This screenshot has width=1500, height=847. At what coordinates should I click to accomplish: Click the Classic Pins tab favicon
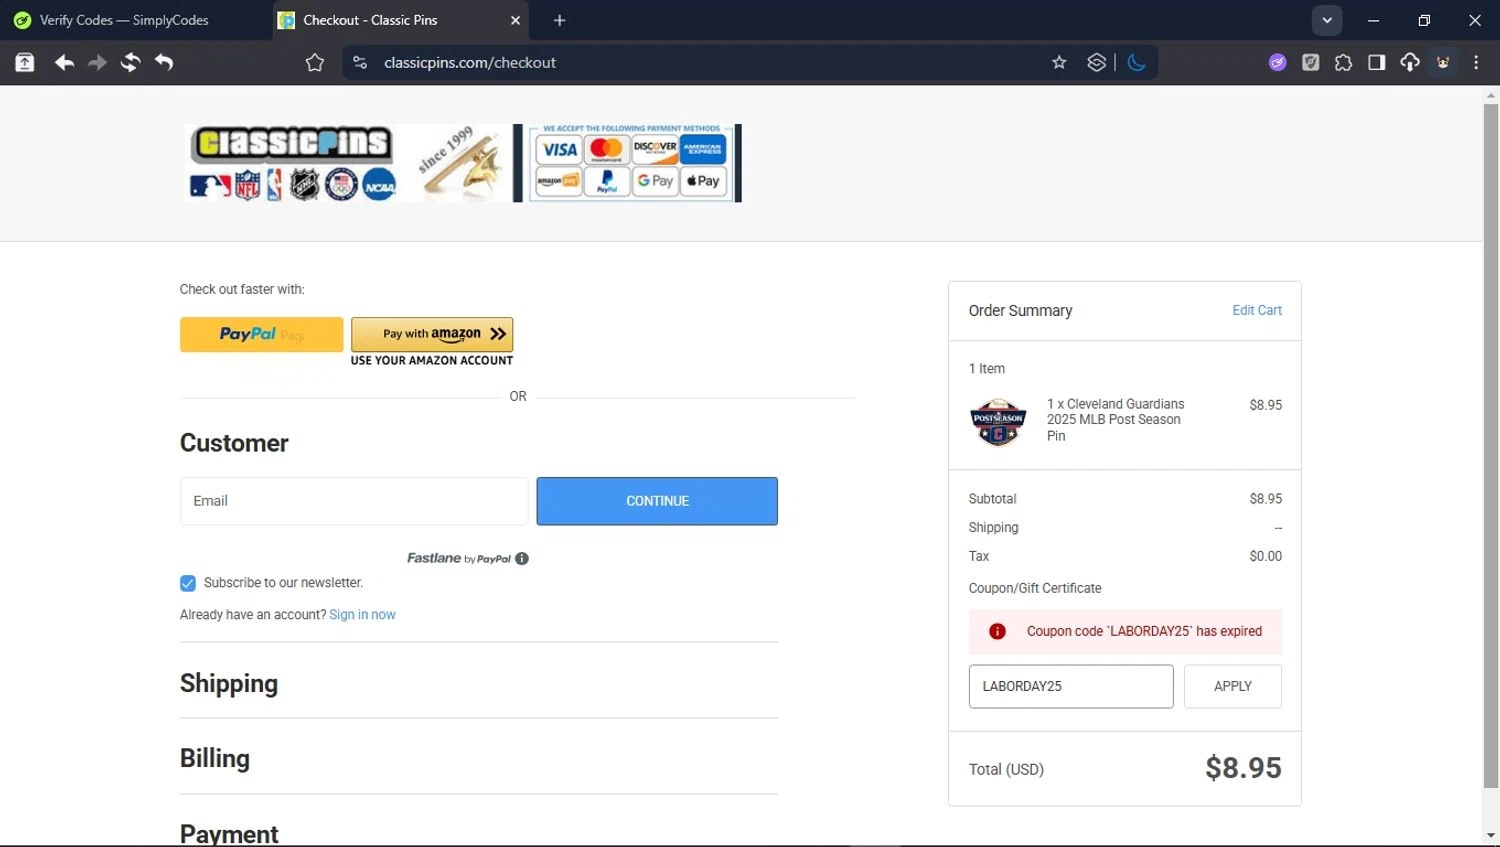click(286, 20)
